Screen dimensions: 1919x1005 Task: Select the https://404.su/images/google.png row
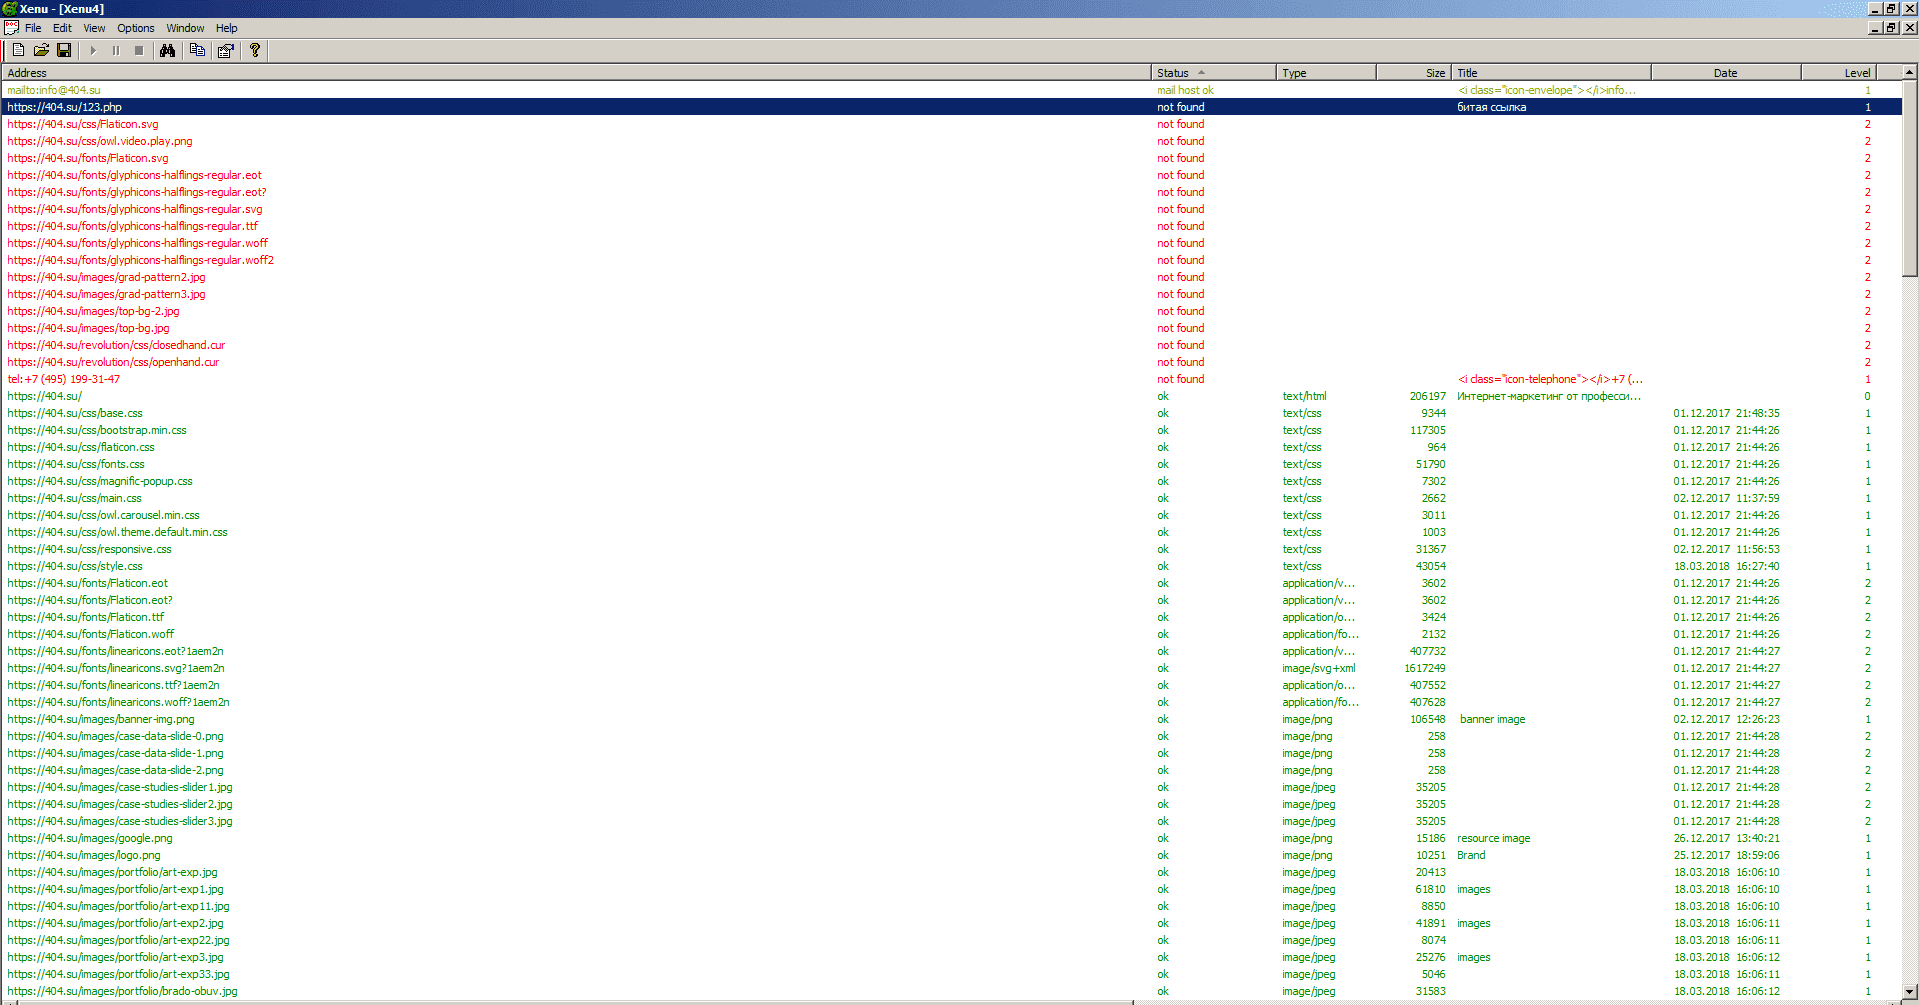(x=950, y=838)
